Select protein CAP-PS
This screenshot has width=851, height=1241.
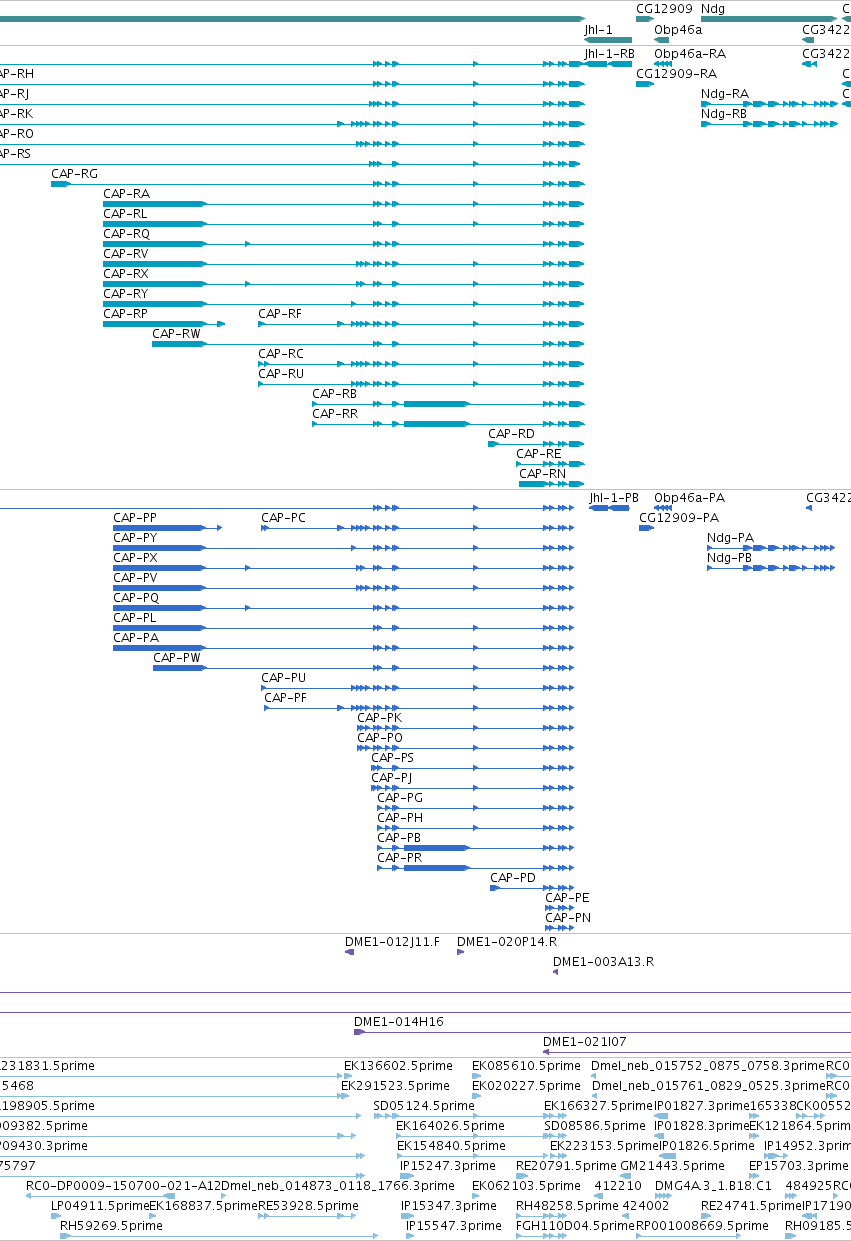coord(393,757)
